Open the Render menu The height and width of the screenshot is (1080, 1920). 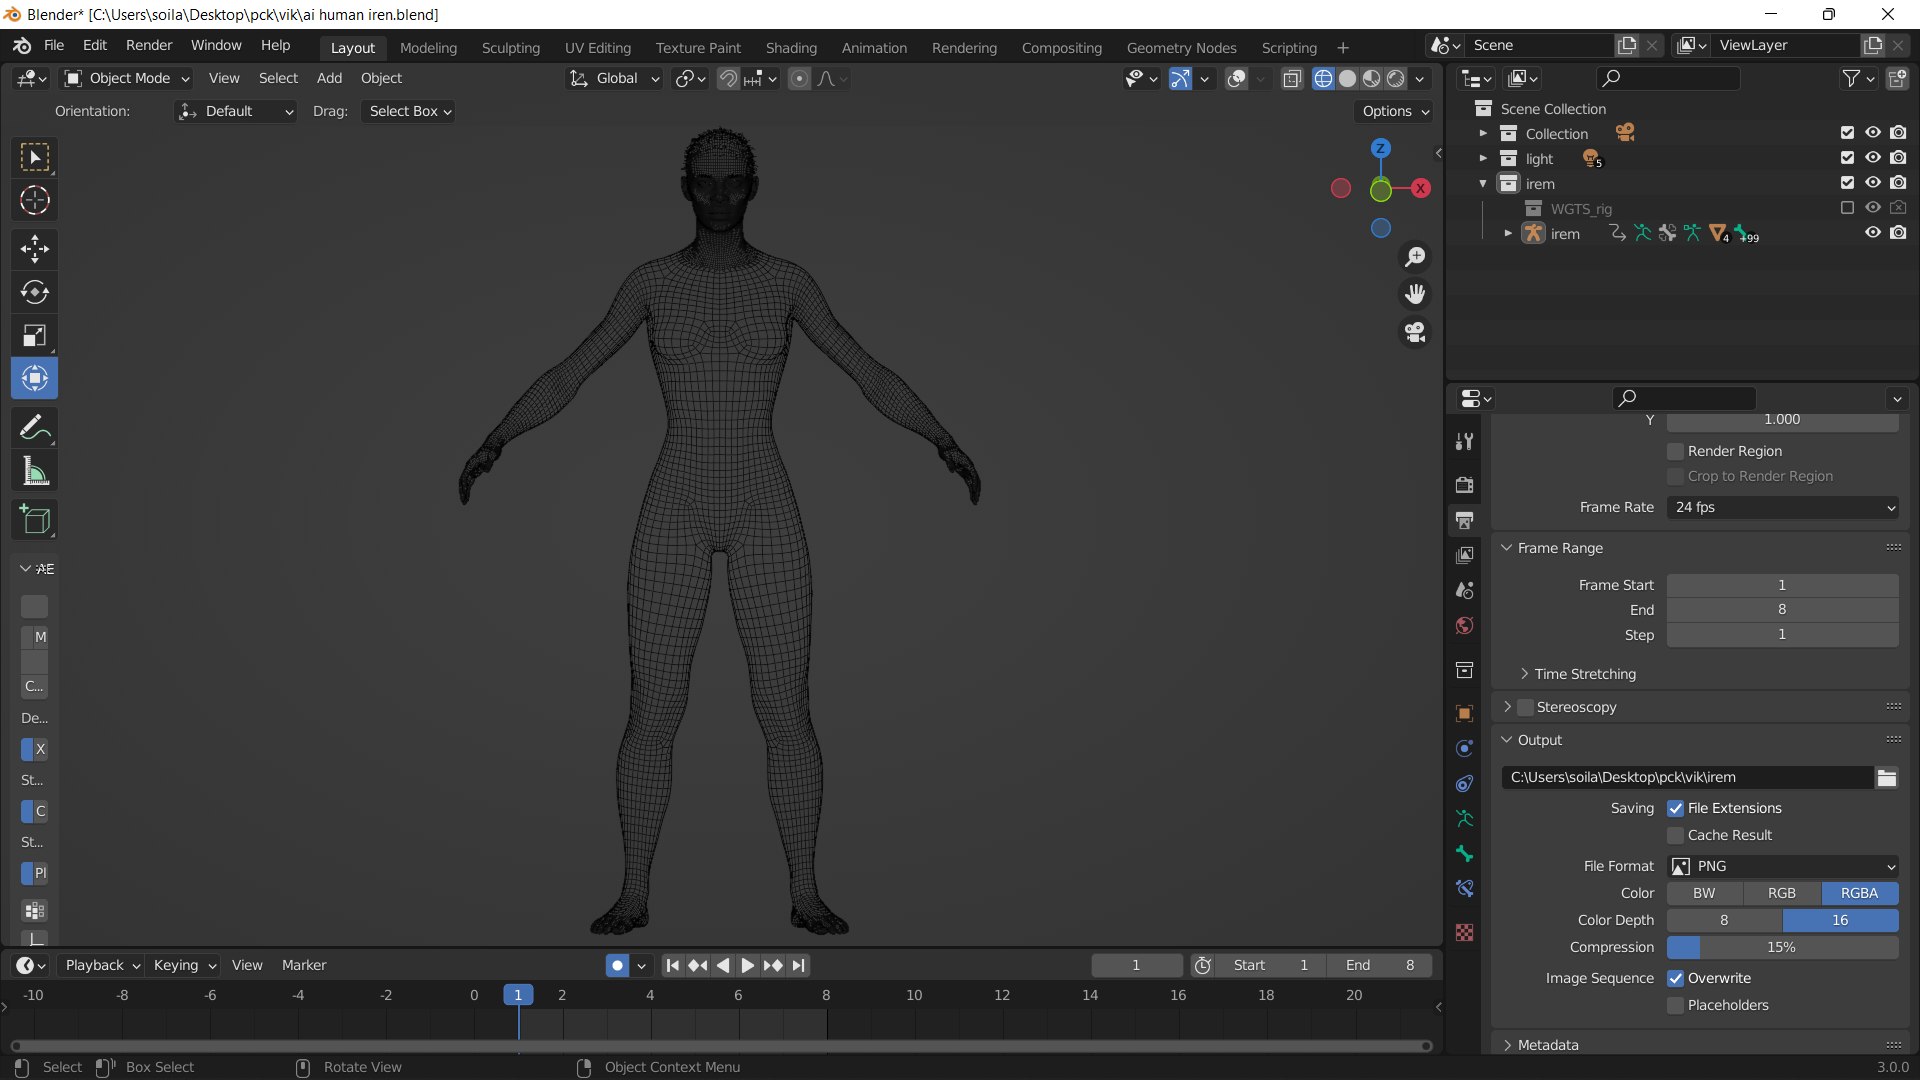click(x=149, y=45)
